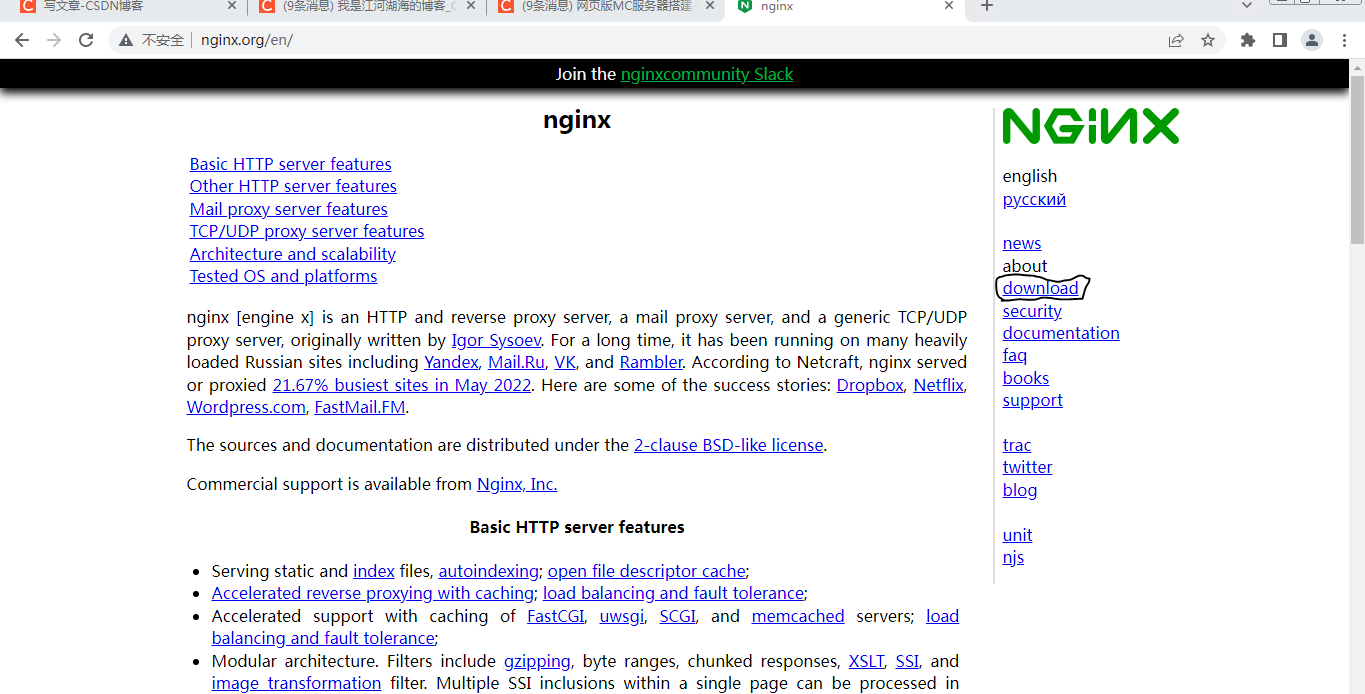Open the Rambler link
This screenshot has width=1365, height=694.
tap(651, 362)
